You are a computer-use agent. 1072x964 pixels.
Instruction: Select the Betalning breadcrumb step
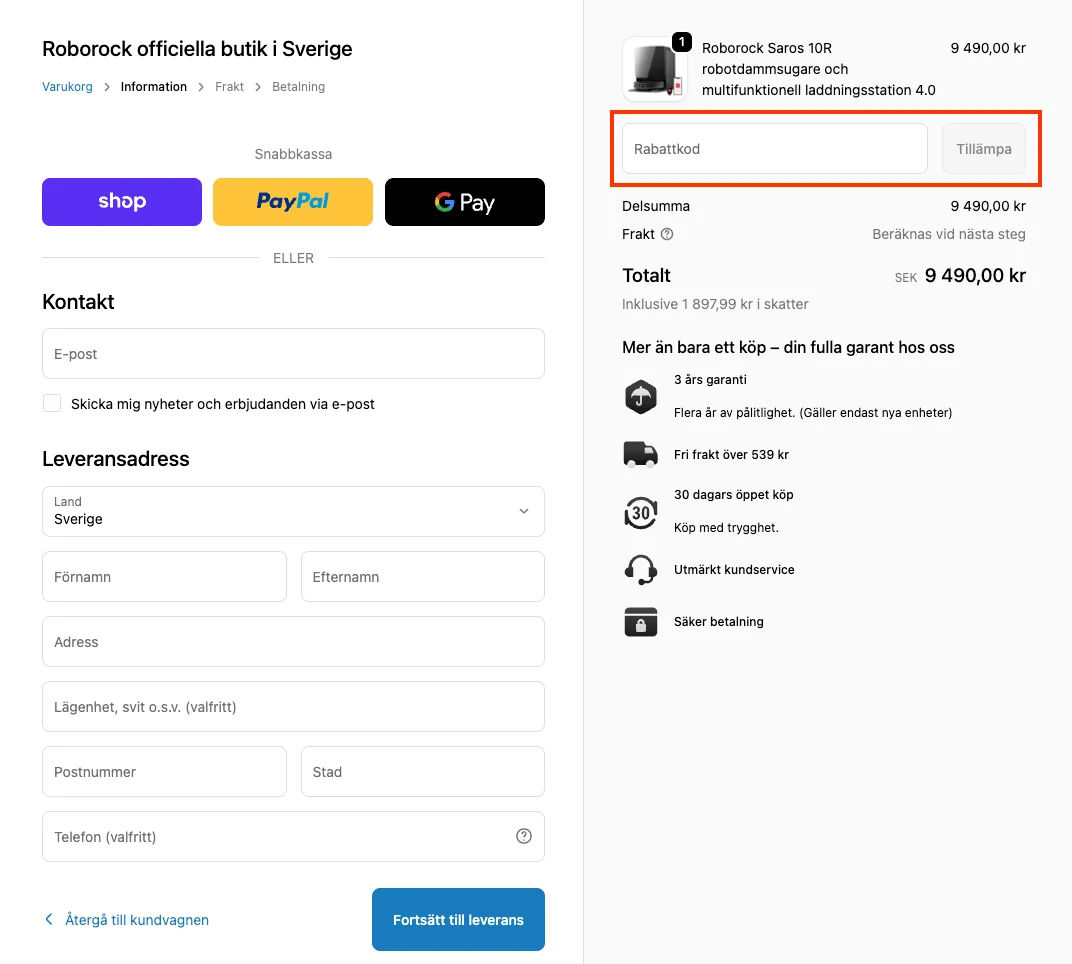click(x=298, y=87)
